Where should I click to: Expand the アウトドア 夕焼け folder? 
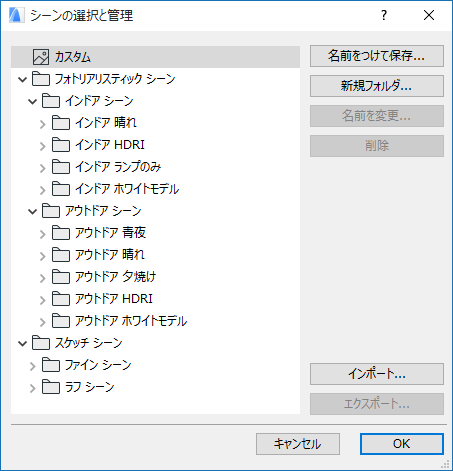coord(42,278)
